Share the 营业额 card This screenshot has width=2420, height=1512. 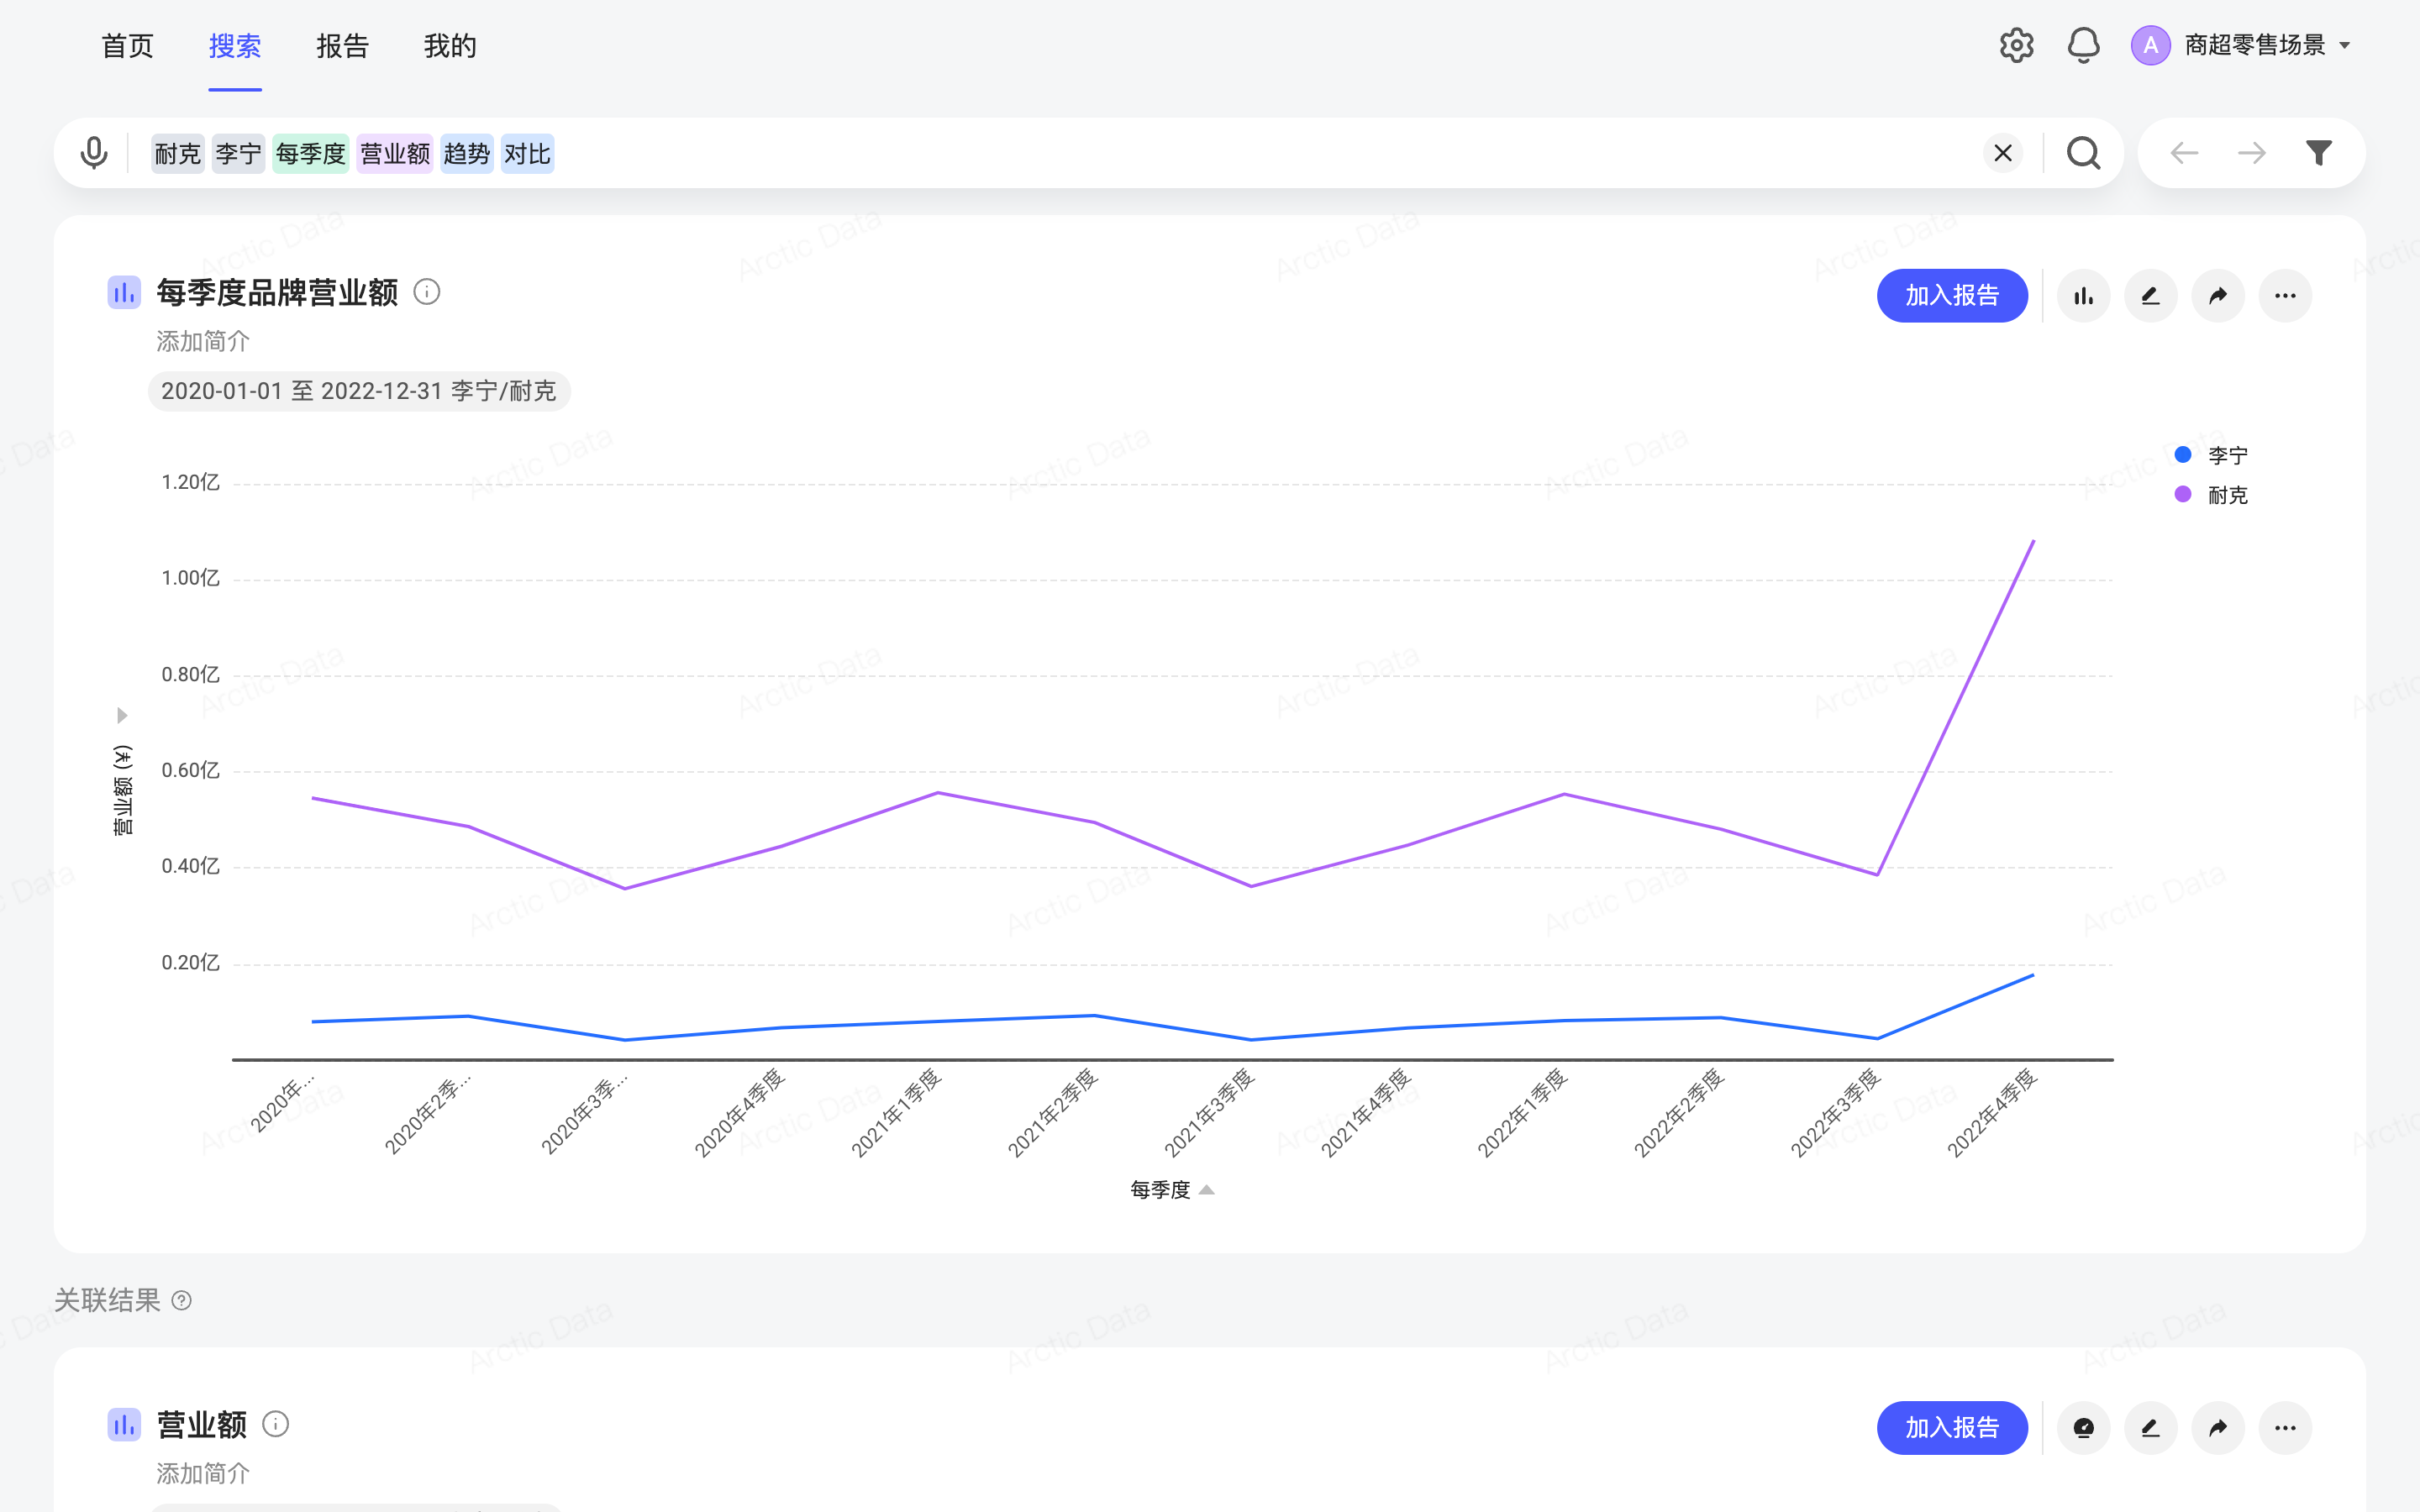click(x=2218, y=1428)
